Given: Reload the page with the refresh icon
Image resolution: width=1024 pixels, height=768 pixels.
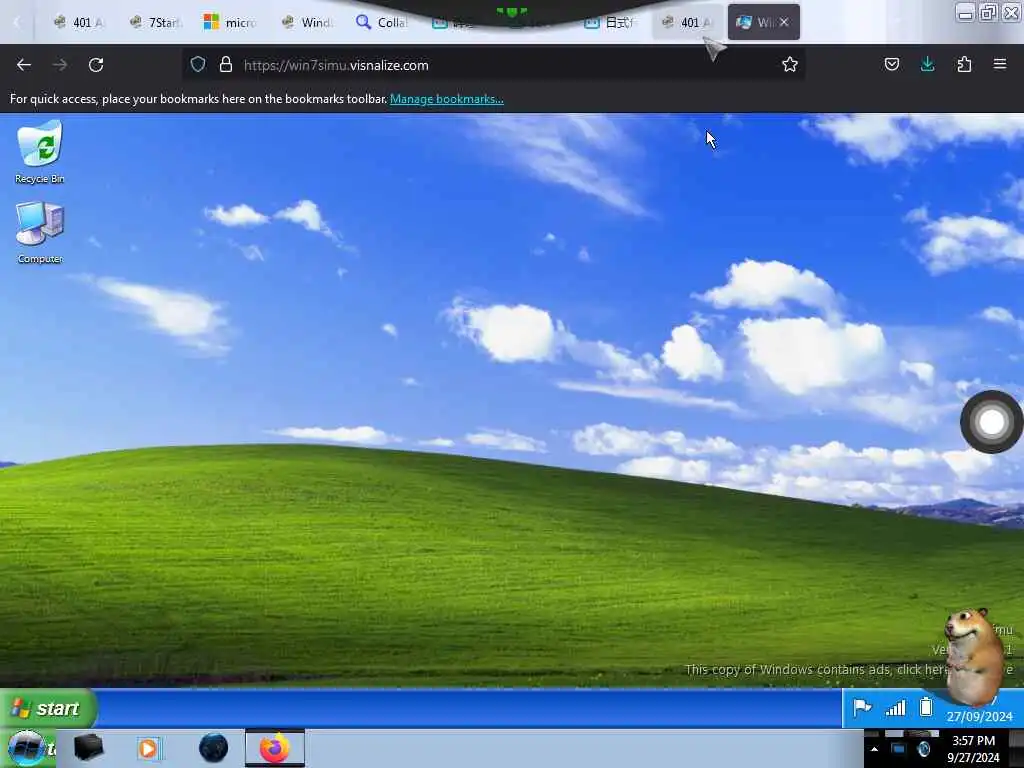Looking at the screenshot, I should pyautogui.click(x=96, y=65).
